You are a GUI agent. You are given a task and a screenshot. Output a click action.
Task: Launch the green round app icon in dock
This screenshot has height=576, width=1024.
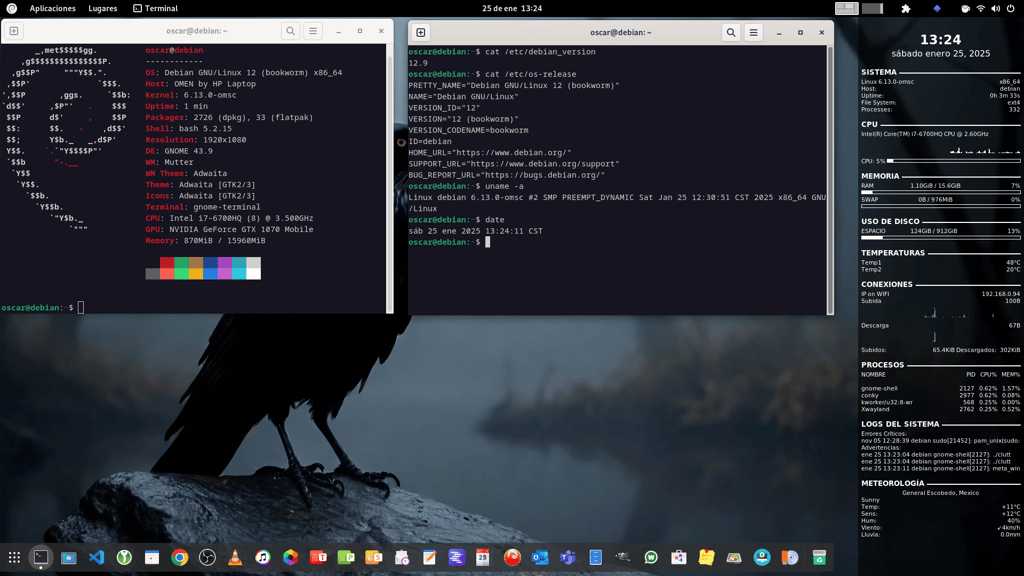pos(124,557)
